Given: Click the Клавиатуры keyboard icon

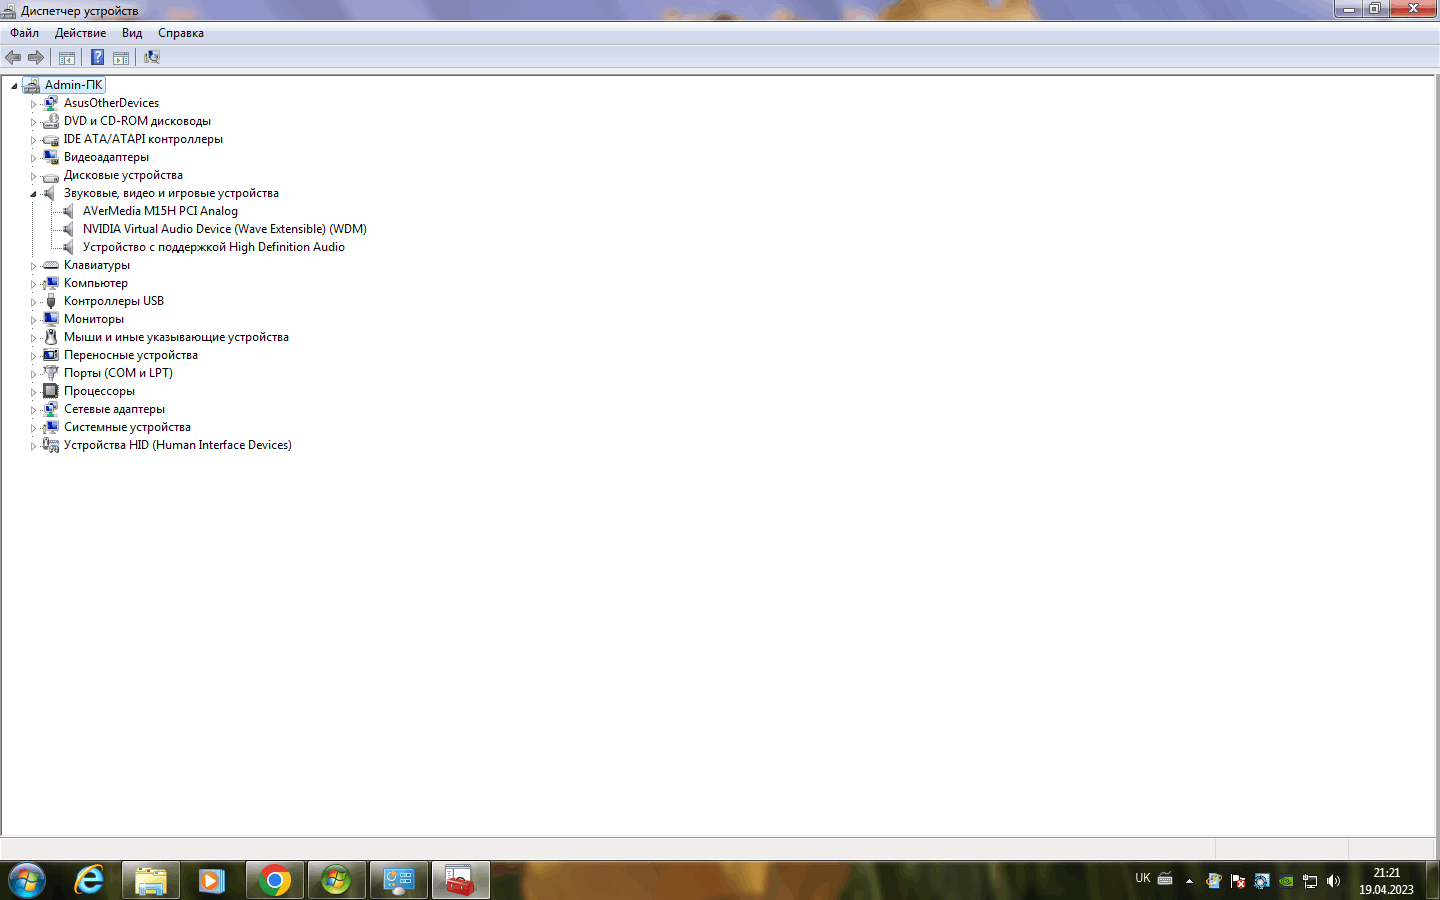Looking at the screenshot, I should pos(51,265).
